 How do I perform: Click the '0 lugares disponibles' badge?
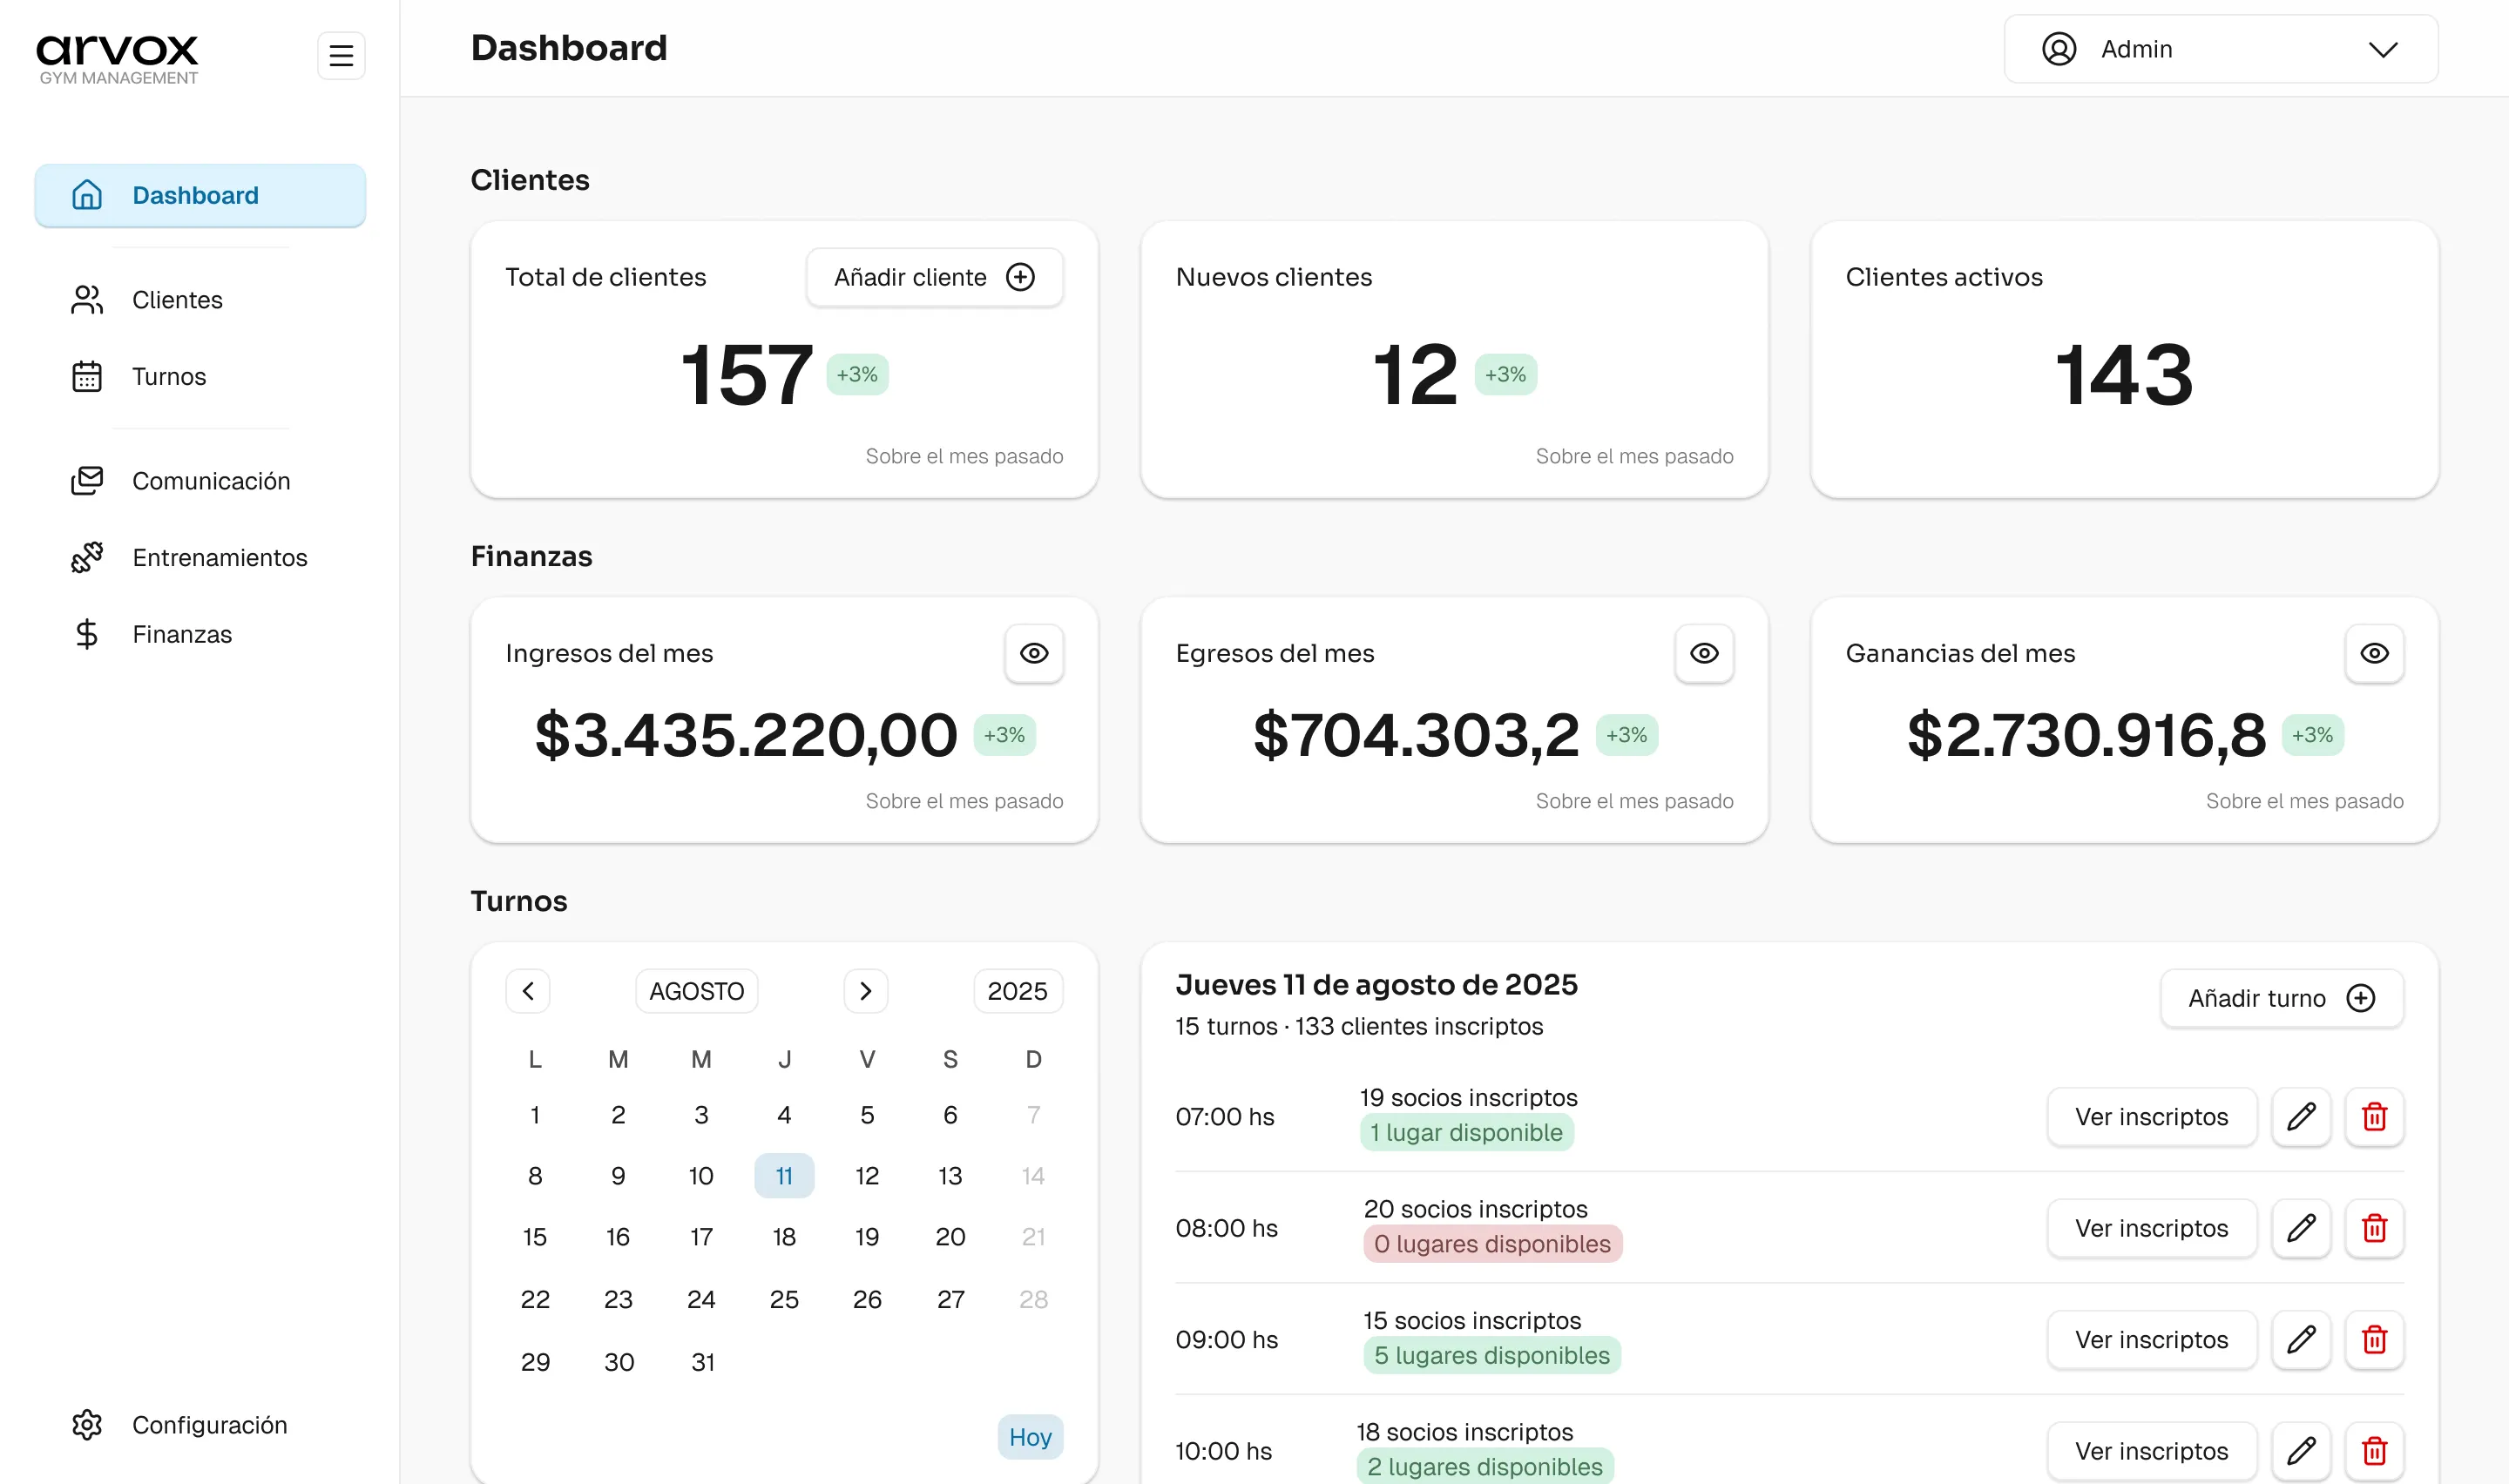coord(1492,1244)
